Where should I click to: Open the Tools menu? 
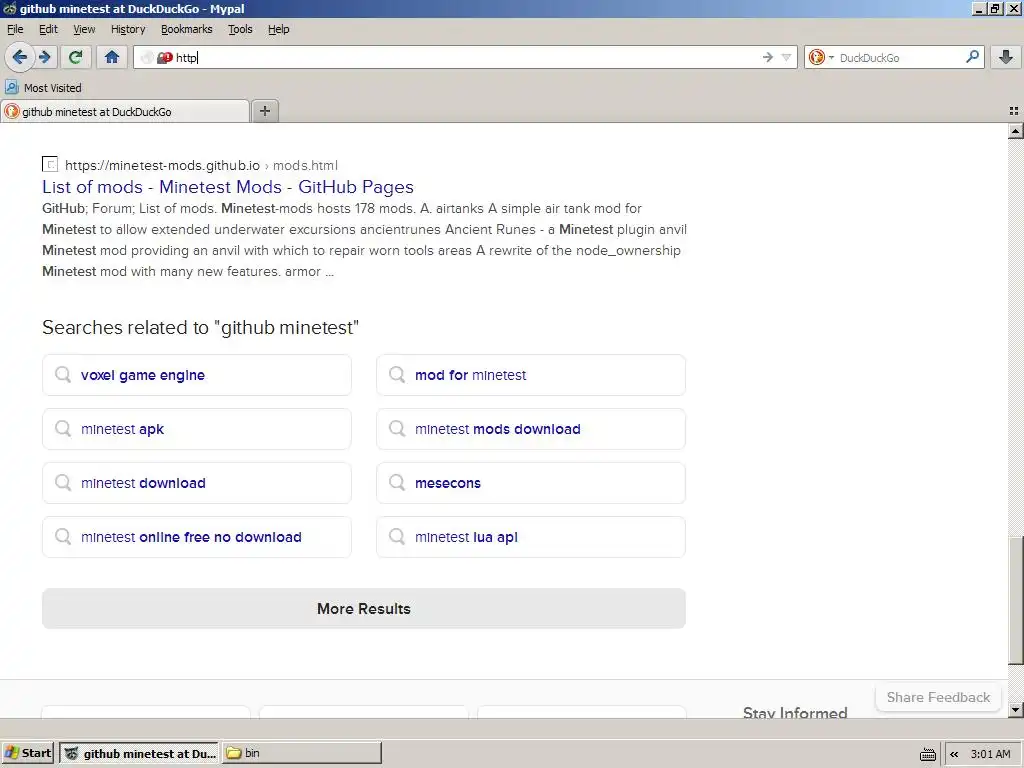pos(240,29)
